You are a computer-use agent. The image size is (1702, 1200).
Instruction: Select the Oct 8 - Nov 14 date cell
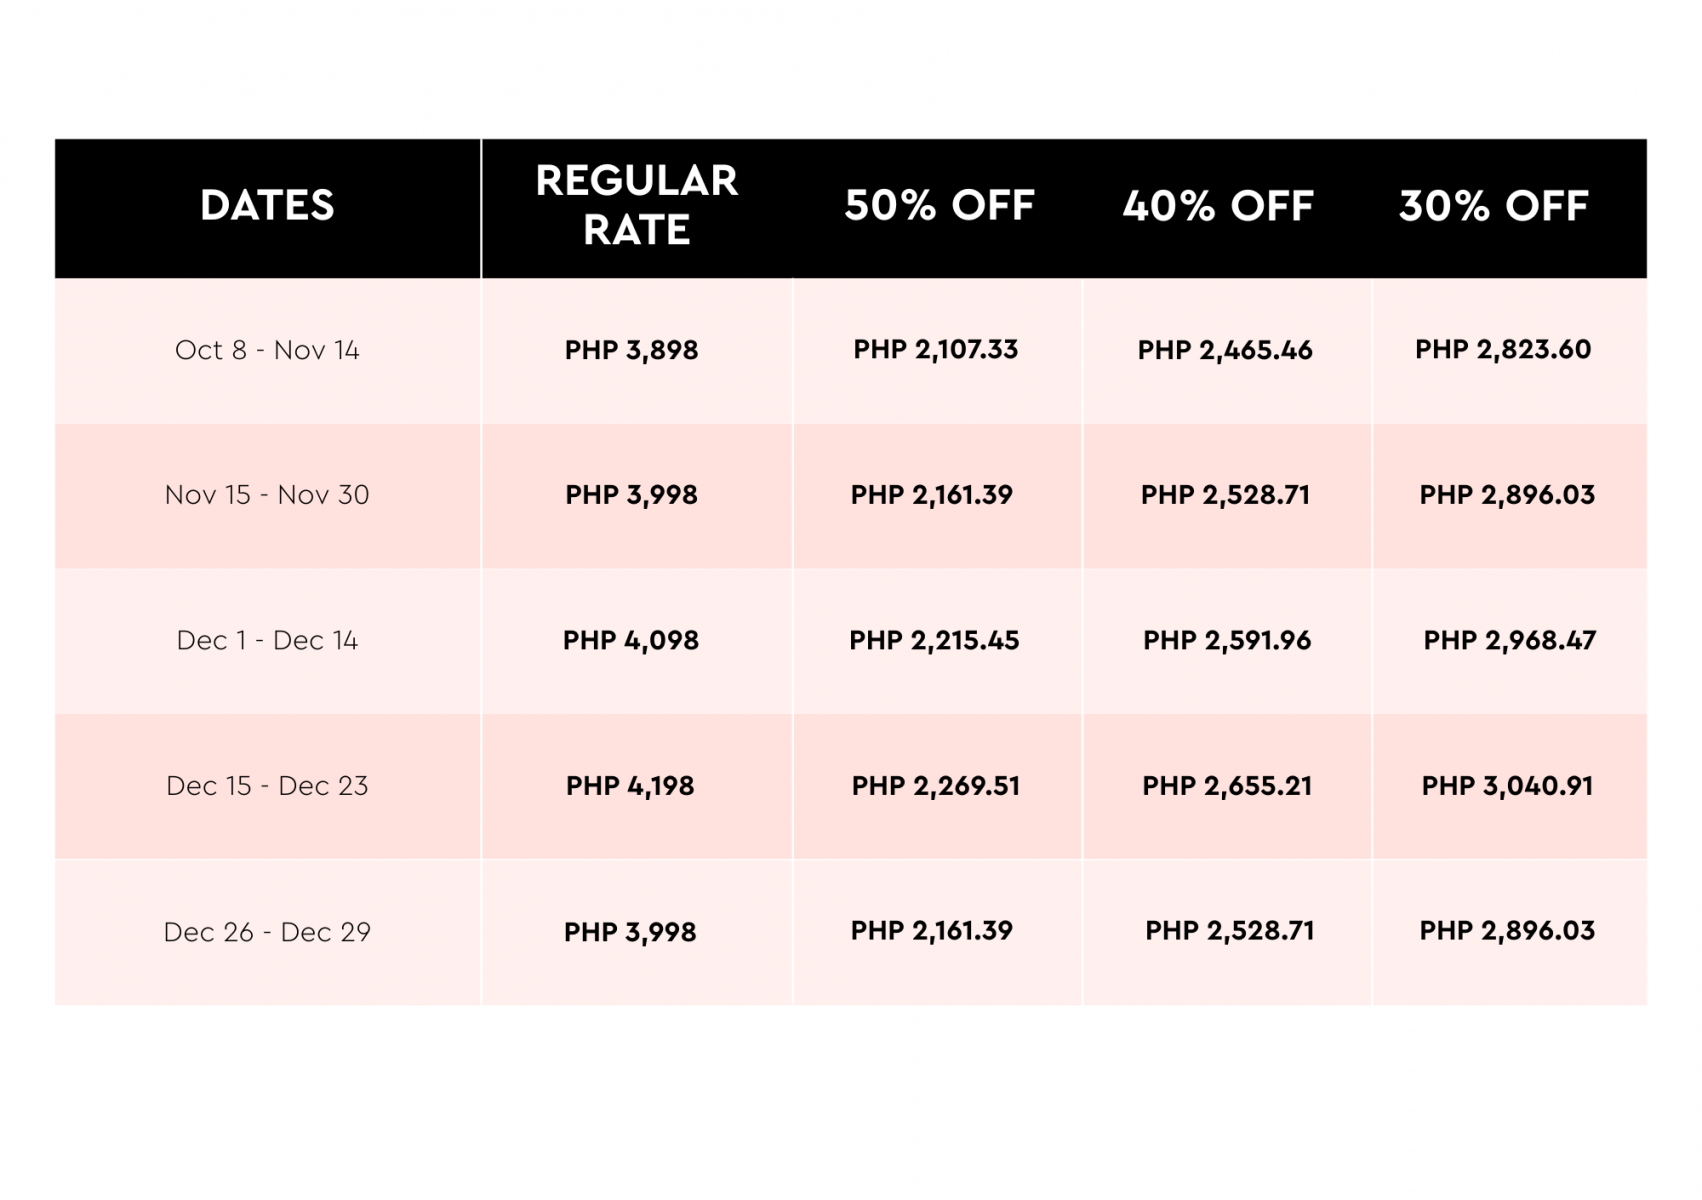(x=267, y=350)
